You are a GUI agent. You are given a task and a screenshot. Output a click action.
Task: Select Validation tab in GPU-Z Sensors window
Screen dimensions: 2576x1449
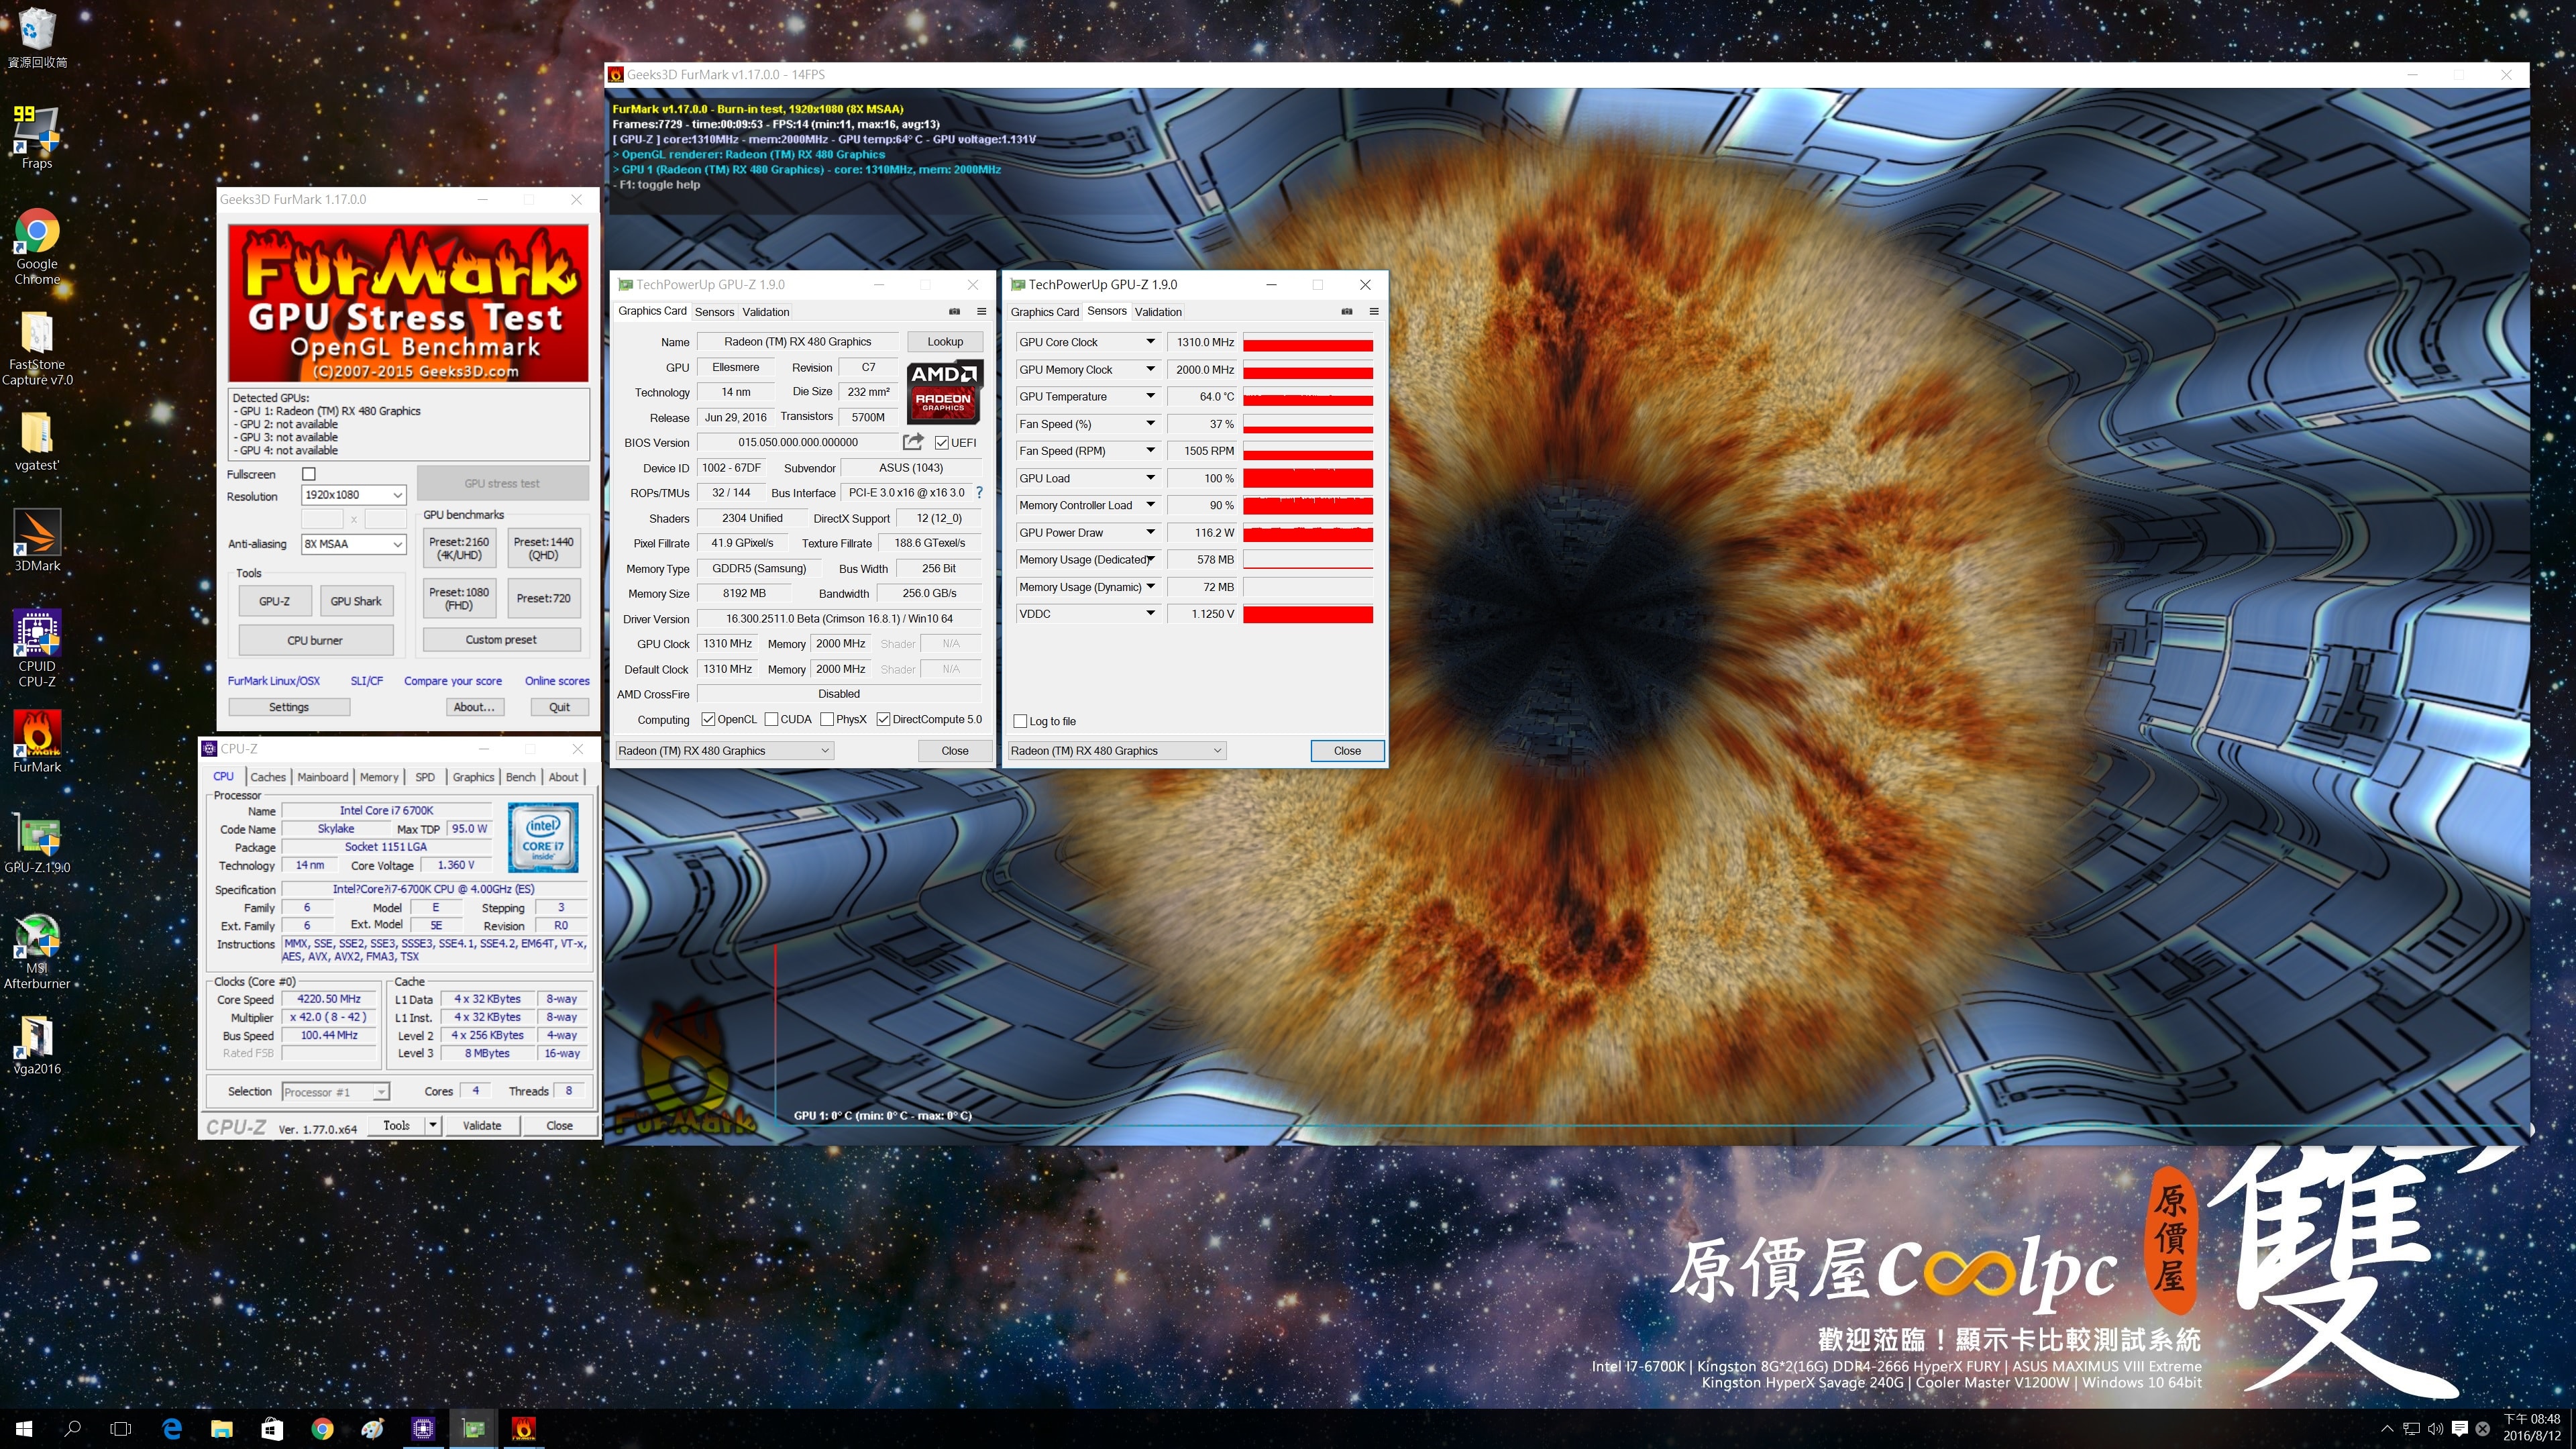(1158, 312)
